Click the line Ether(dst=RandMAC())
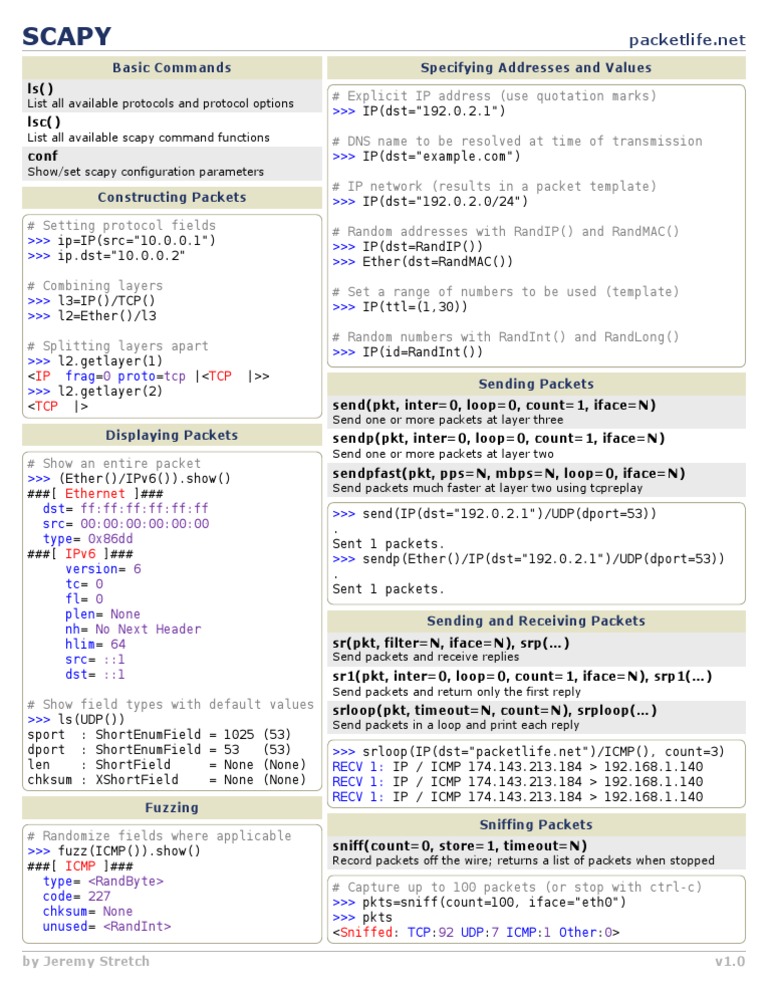 point(422,262)
